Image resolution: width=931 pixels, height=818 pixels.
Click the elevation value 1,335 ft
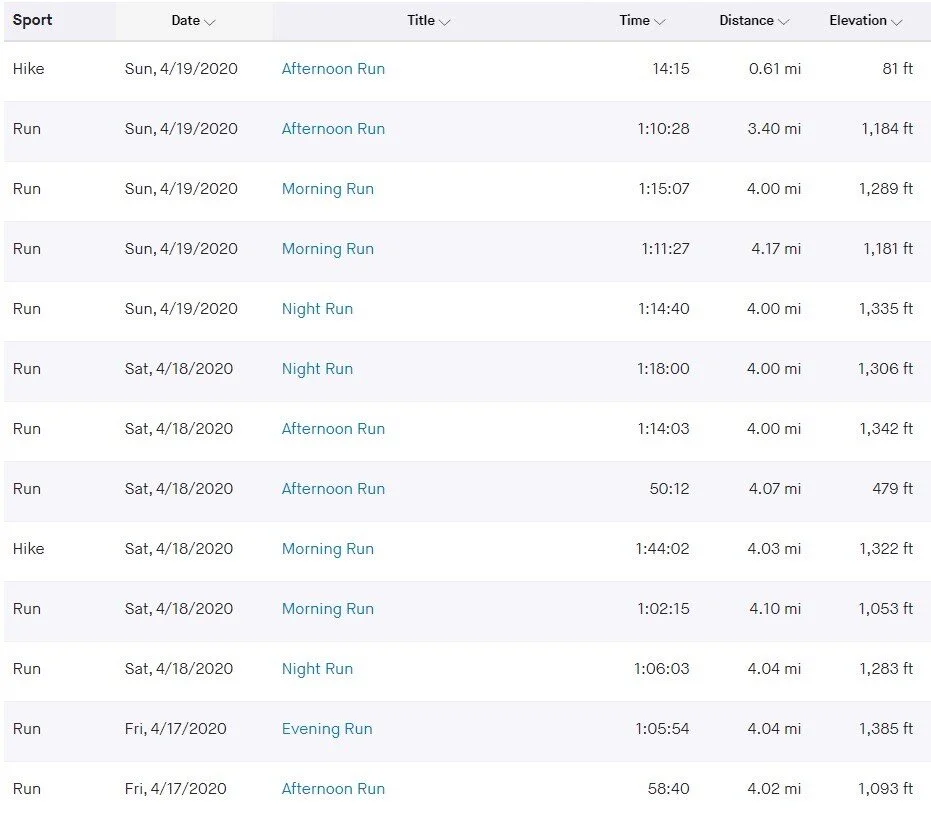886,309
